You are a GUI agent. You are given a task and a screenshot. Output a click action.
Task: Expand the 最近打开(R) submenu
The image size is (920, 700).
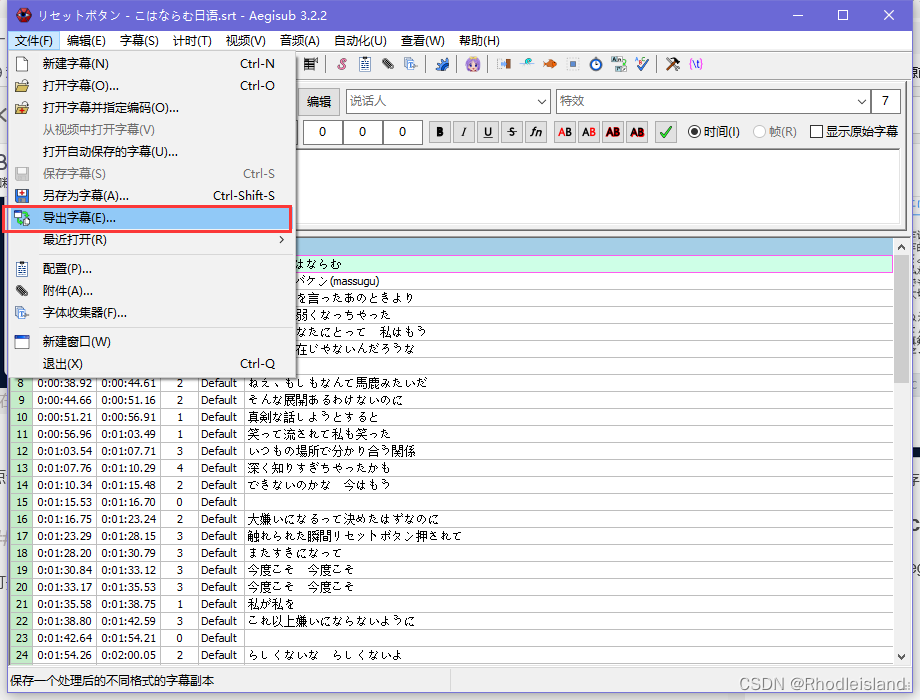click(150, 239)
